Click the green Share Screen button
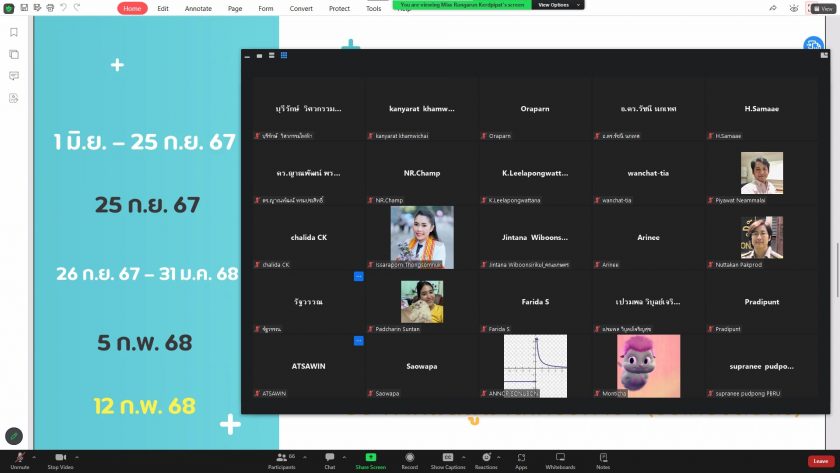 click(x=371, y=459)
